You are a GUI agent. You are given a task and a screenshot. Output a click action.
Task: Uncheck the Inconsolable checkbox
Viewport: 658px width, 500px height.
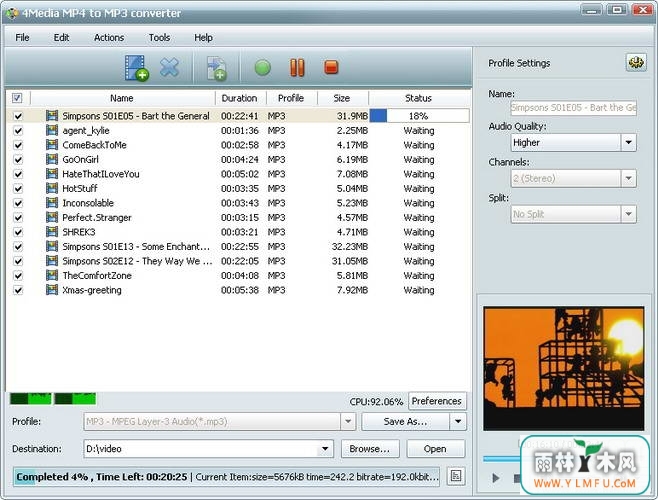18,203
